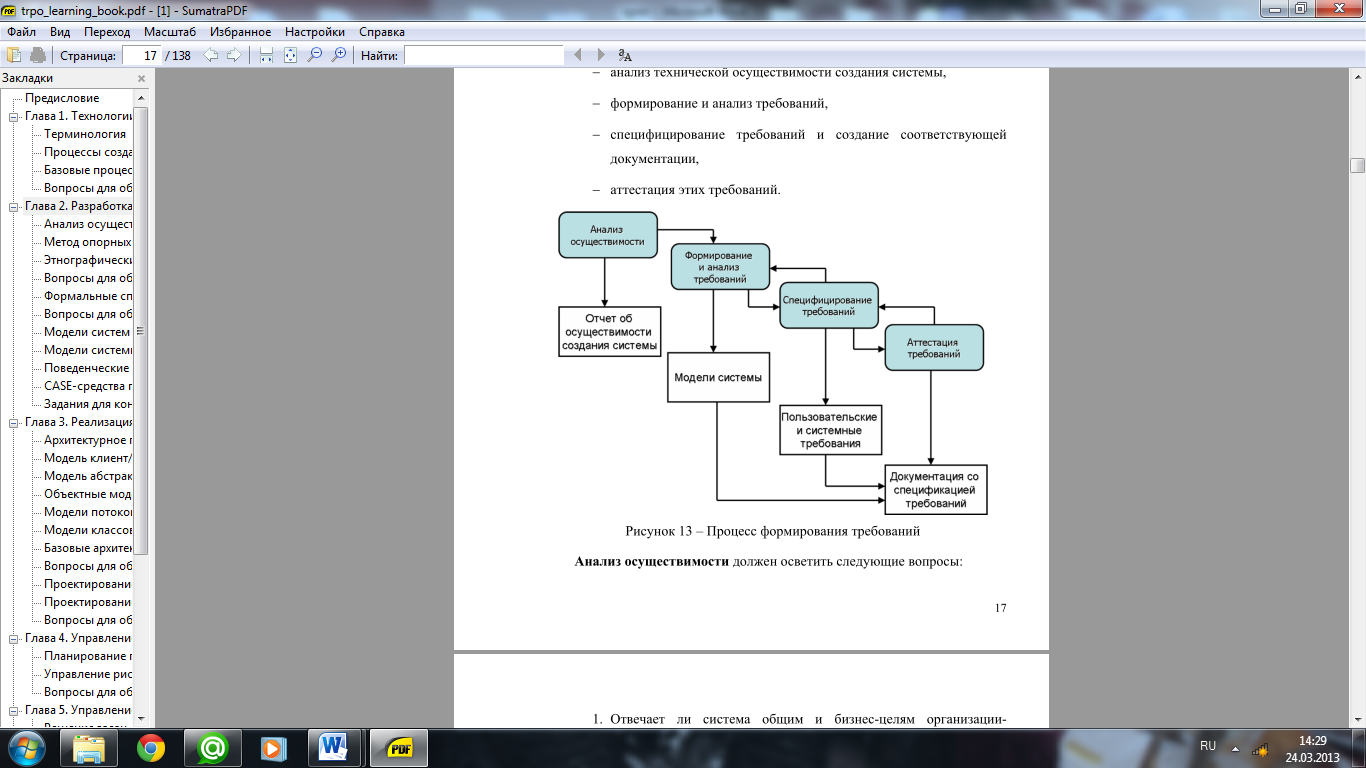Click the Zoom Out magnifier icon
Screen dimensions: 1366x768
tap(315, 55)
